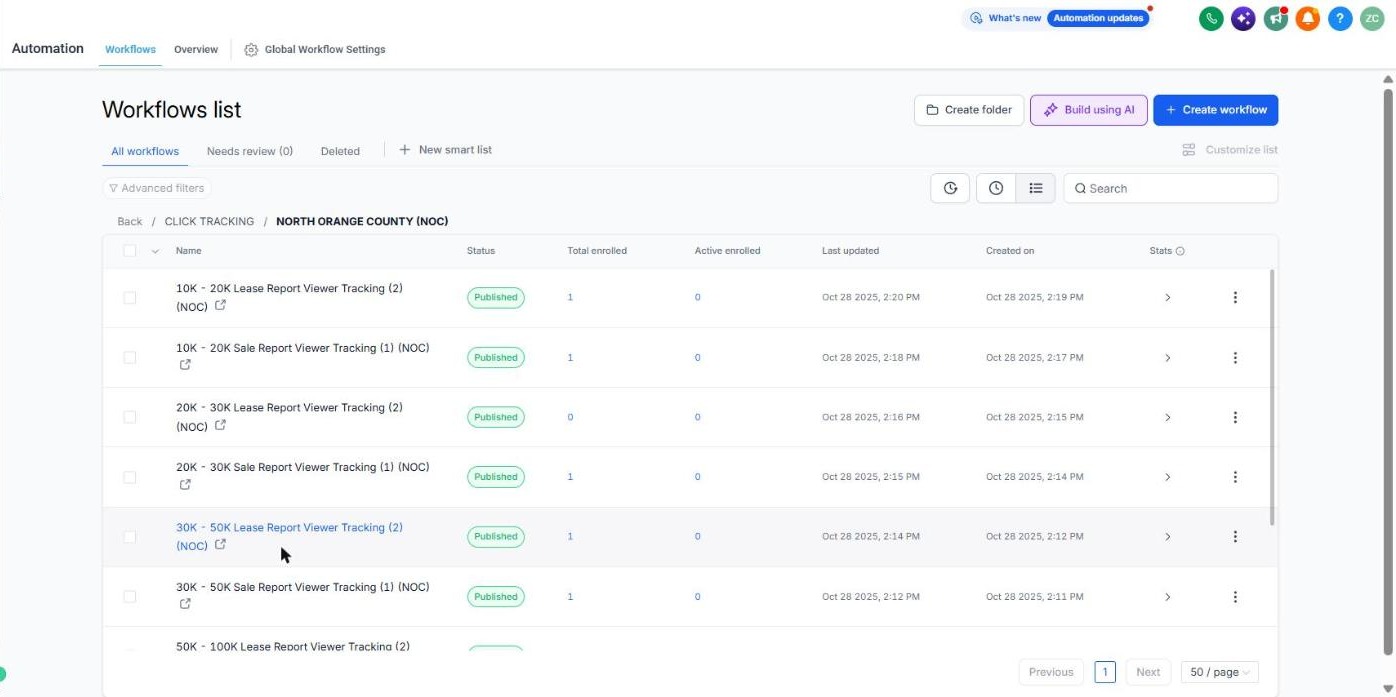
Task: Select the Deleted tab
Action: pos(340,151)
